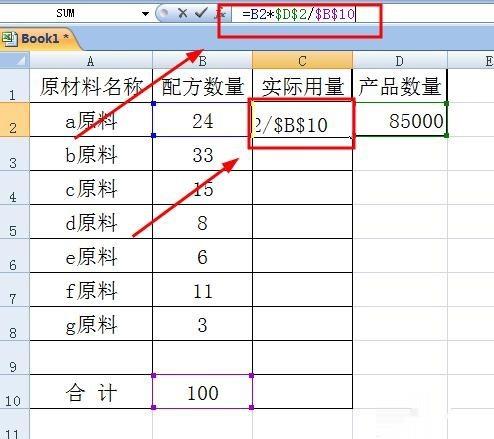Click cell with value 24
This screenshot has width=494, height=439.
(202, 120)
